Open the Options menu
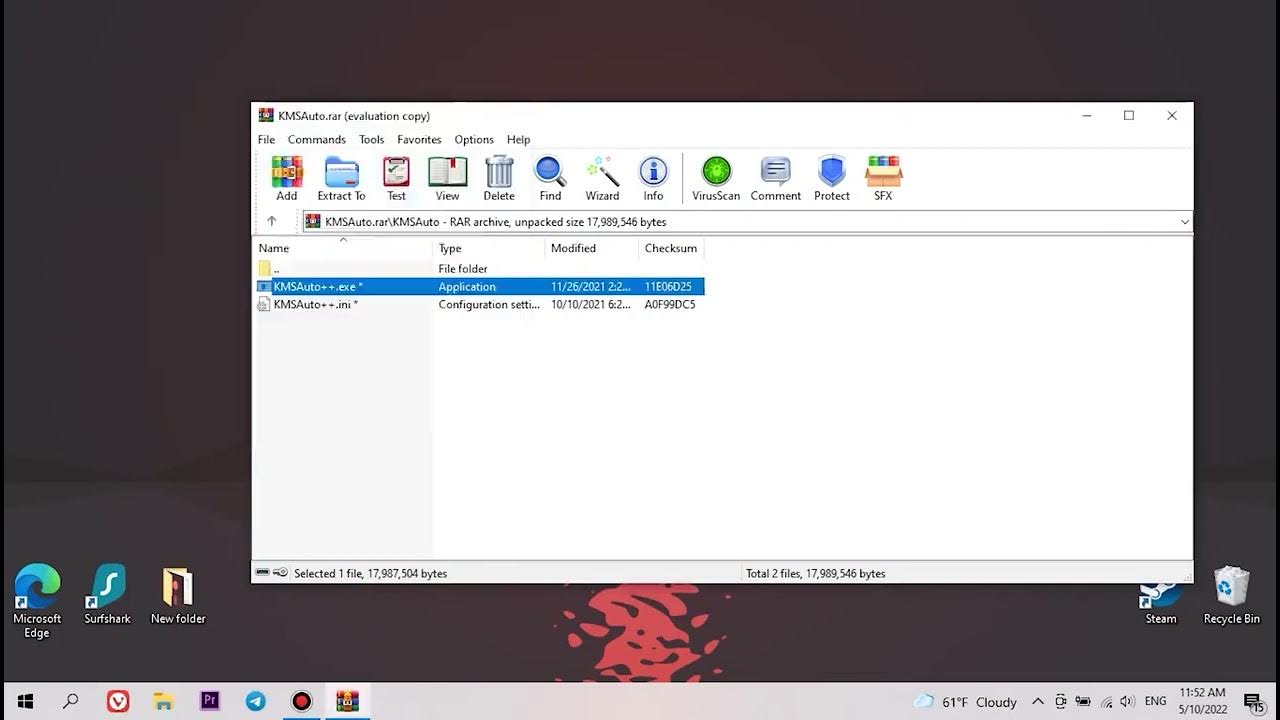Screen dimensions: 1280x720 pyautogui.click(x=474, y=140)
